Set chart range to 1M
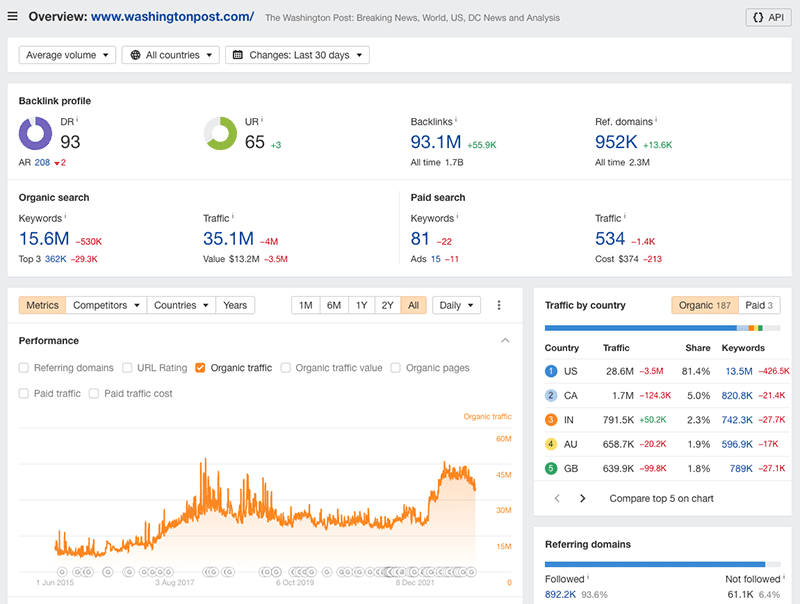Viewport: 800px width, 604px height. pyautogui.click(x=306, y=305)
